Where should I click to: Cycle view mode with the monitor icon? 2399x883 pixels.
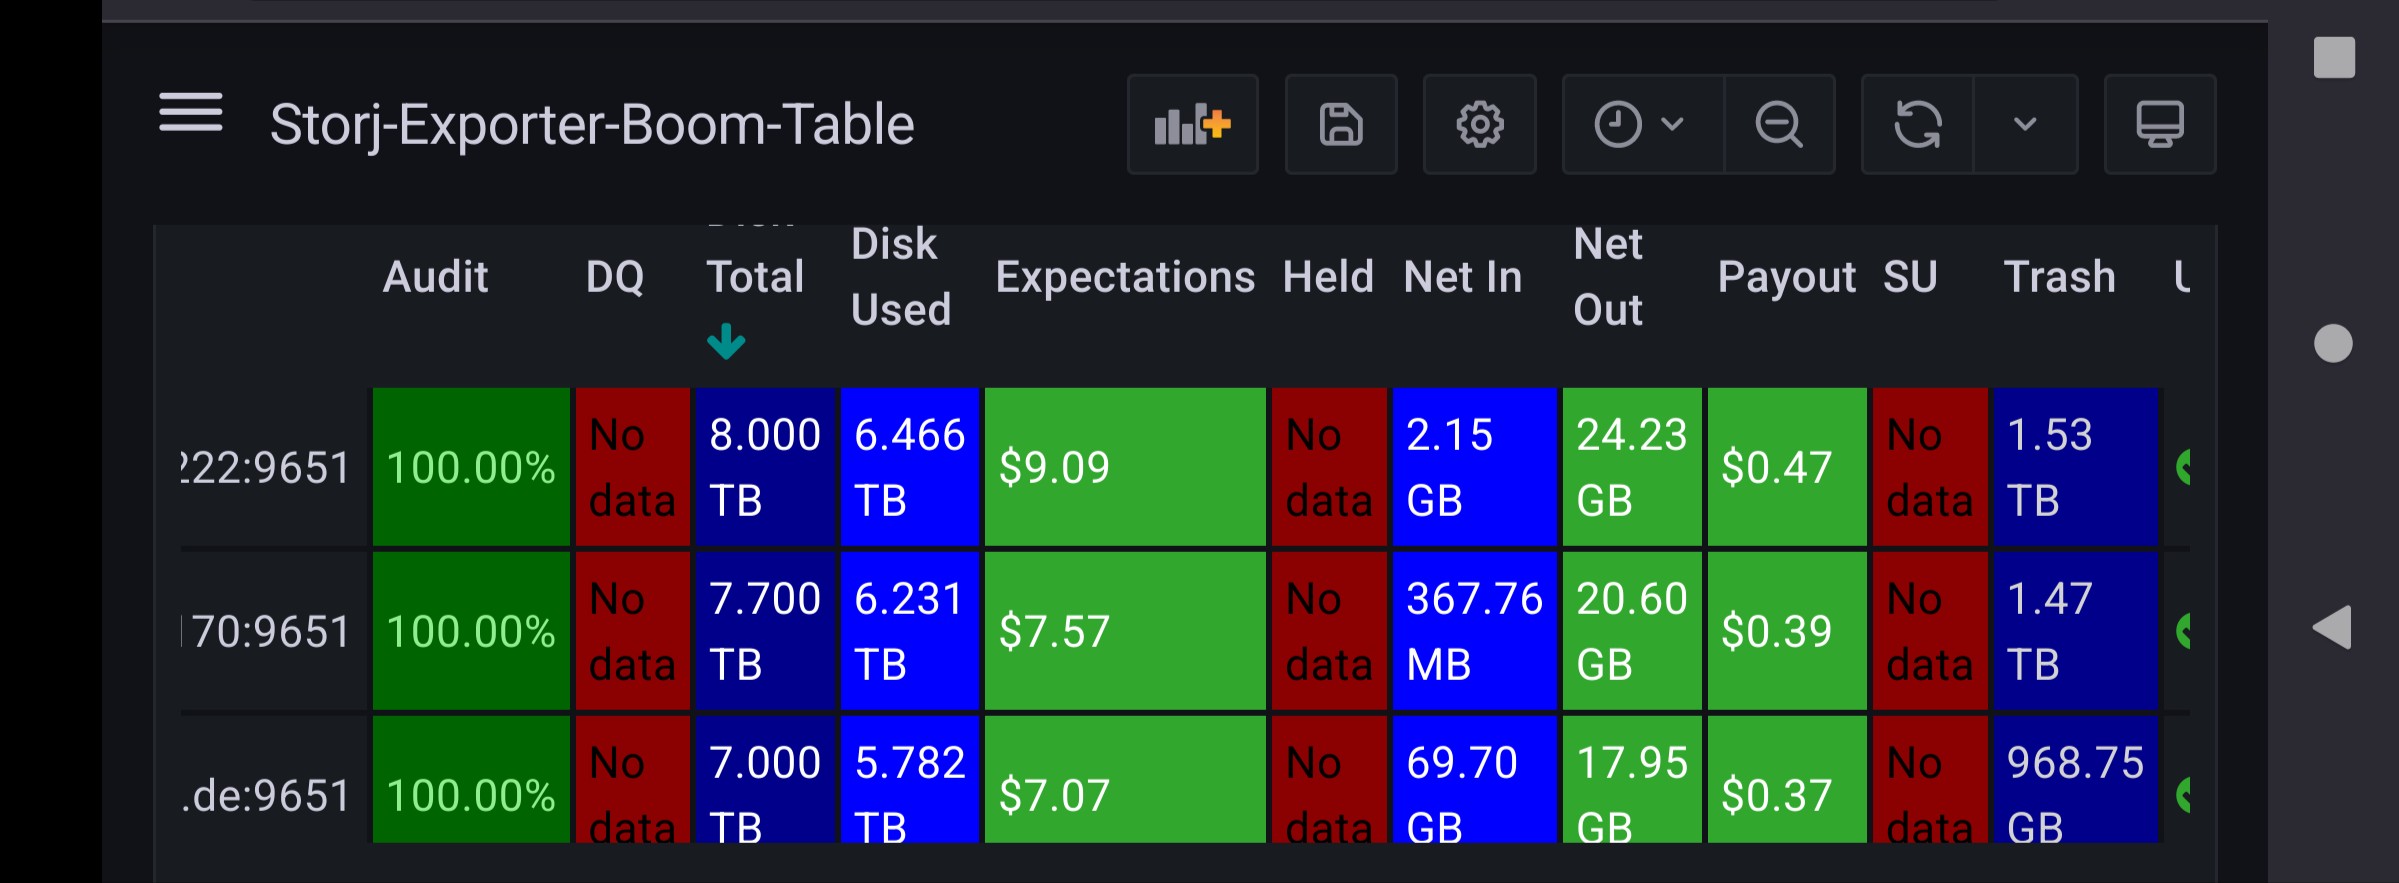(2159, 125)
